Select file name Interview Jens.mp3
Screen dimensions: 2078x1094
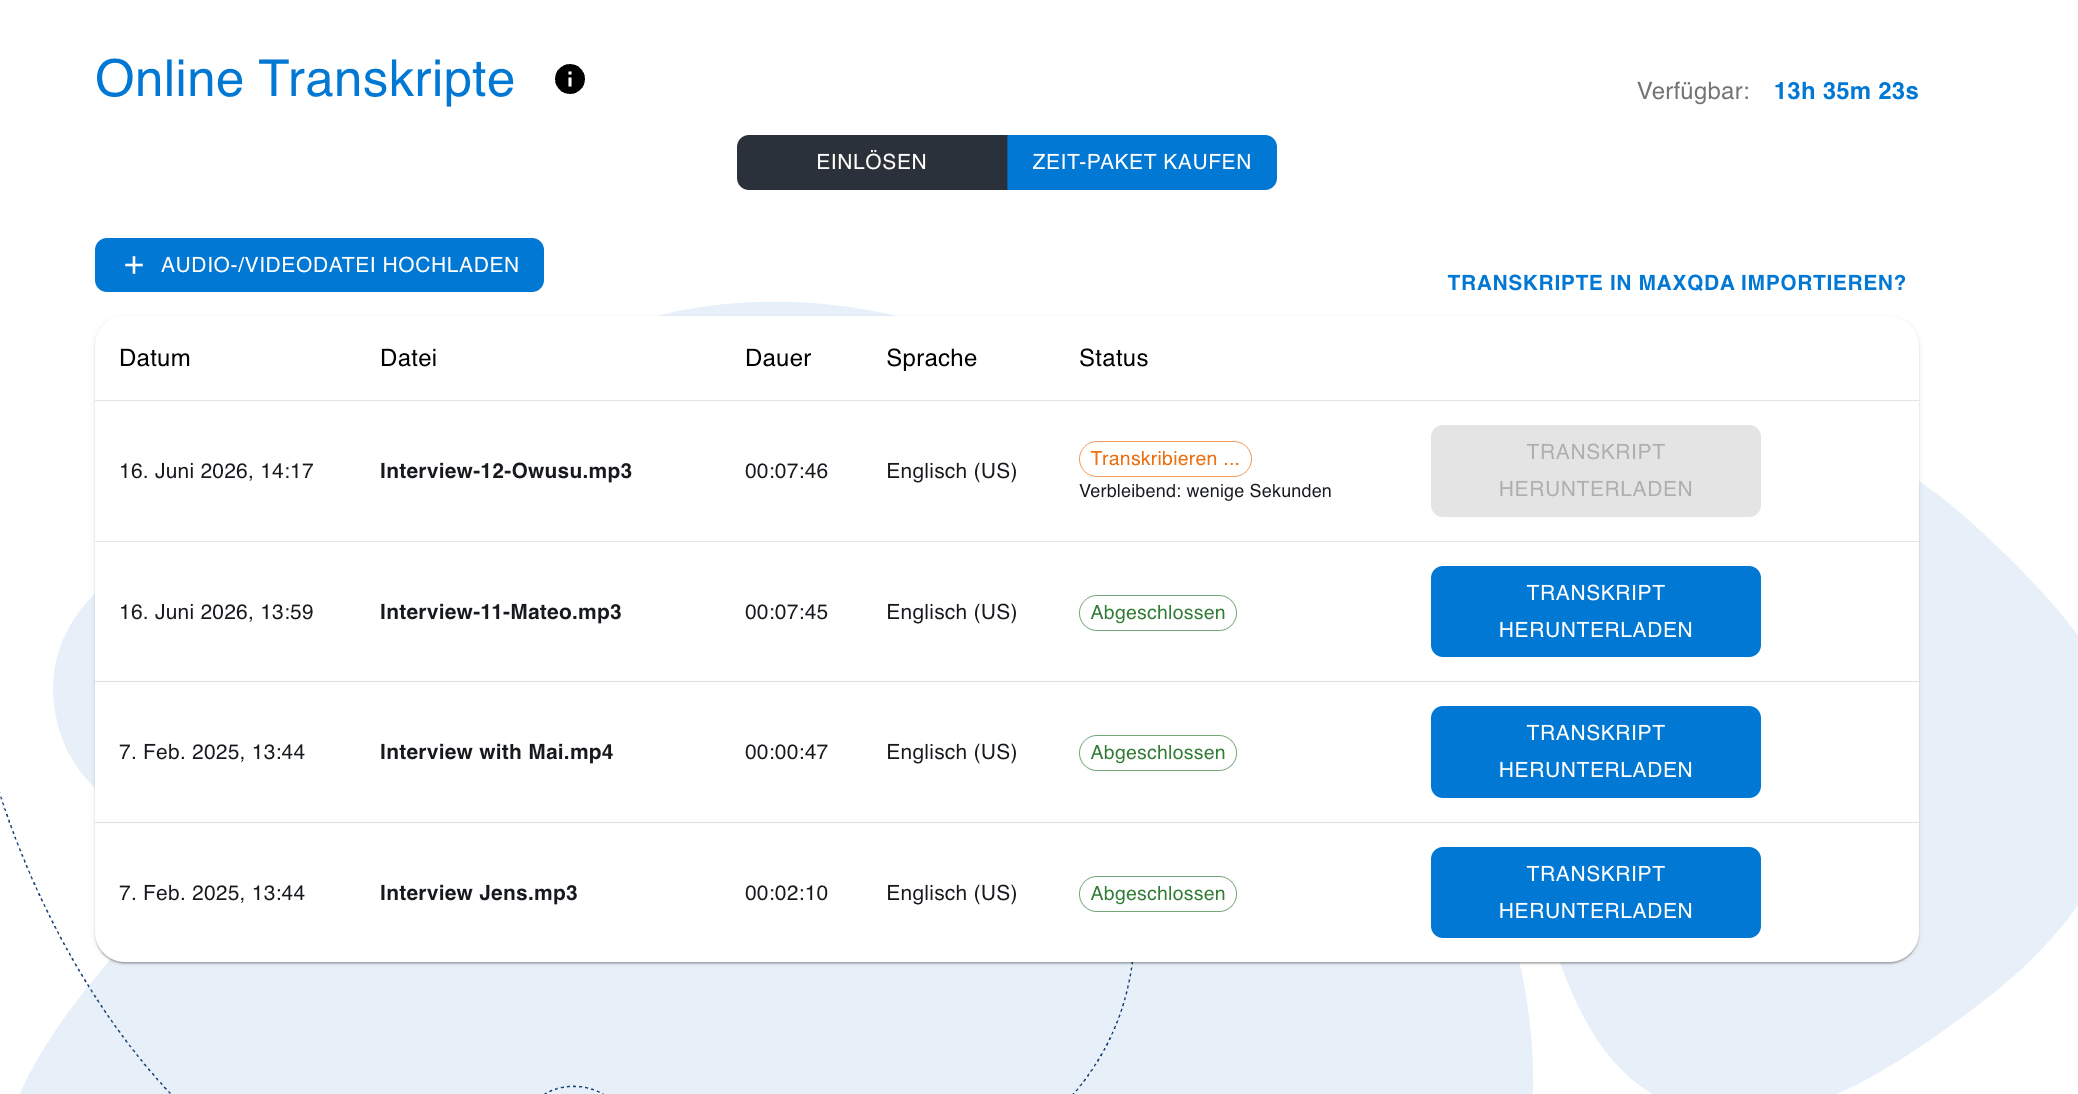(479, 893)
